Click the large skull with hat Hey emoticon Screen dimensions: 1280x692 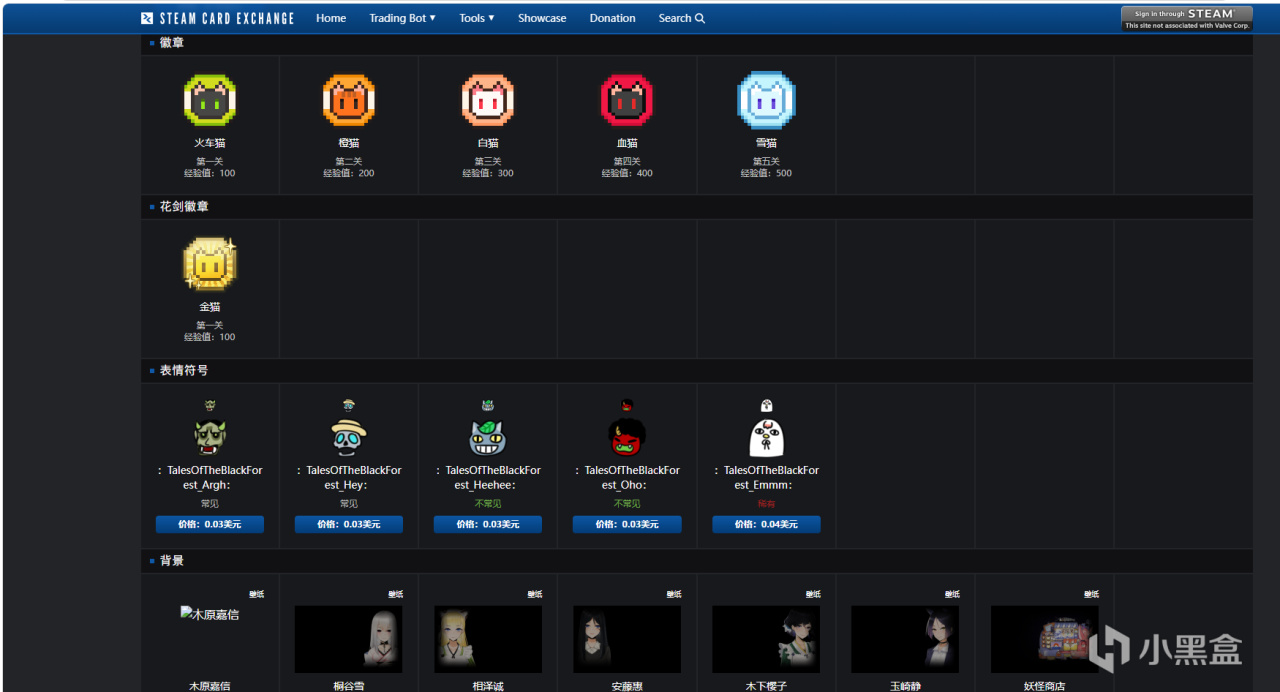point(348,438)
